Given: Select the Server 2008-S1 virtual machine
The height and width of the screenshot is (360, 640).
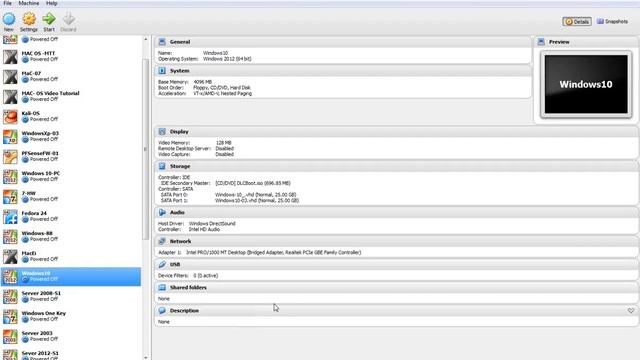Looking at the screenshot, I should click(x=71, y=296).
